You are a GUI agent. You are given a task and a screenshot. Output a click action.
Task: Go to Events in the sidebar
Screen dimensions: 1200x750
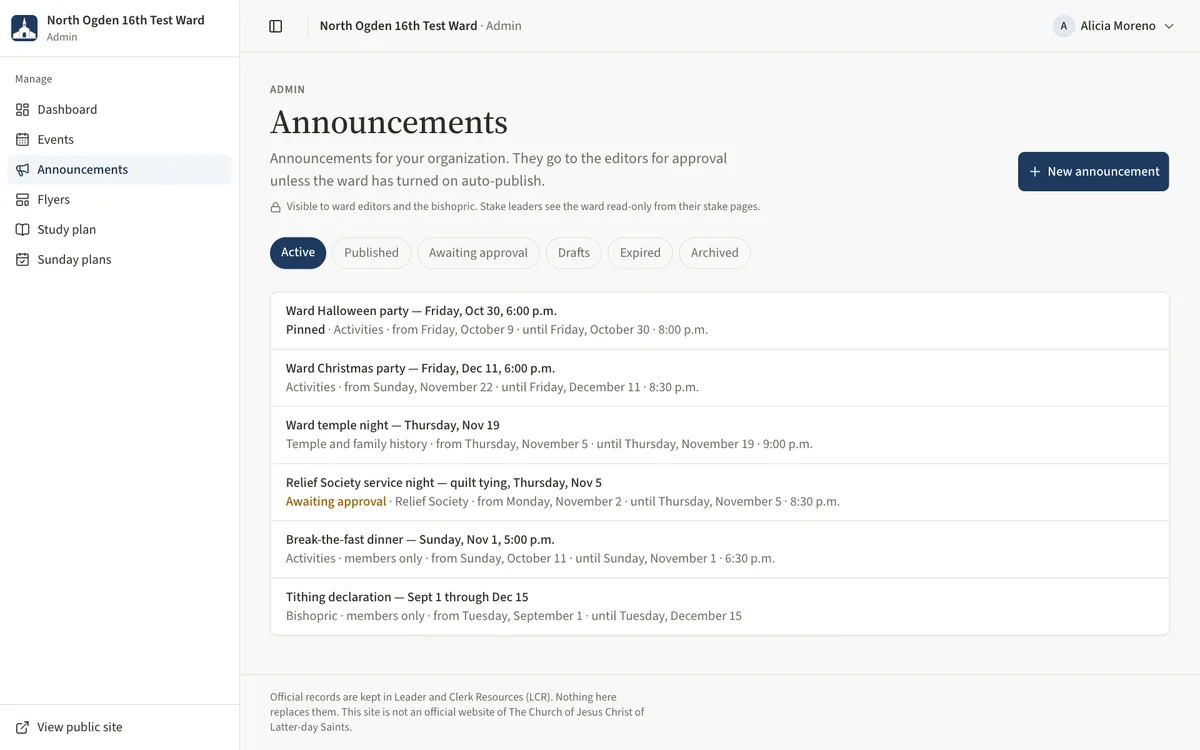(120, 140)
